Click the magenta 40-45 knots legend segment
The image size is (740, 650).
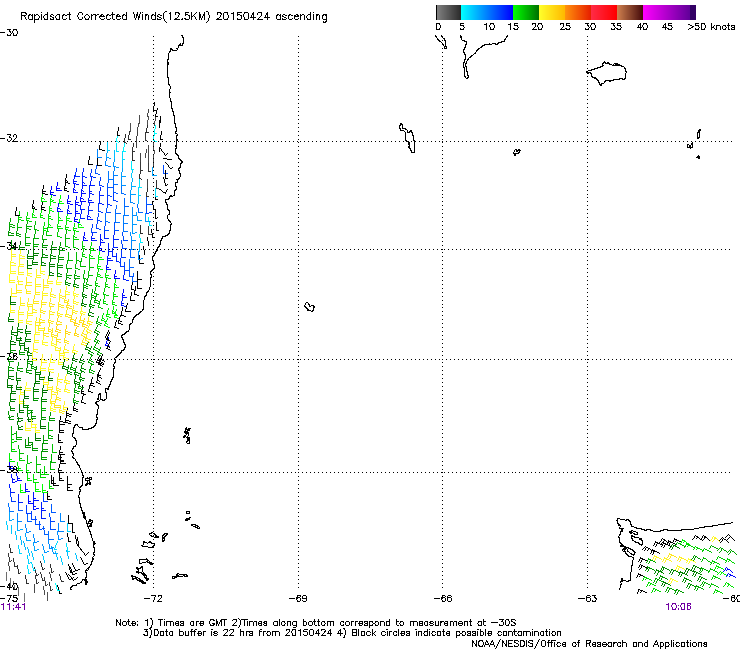pyautogui.click(x=656, y=12)
